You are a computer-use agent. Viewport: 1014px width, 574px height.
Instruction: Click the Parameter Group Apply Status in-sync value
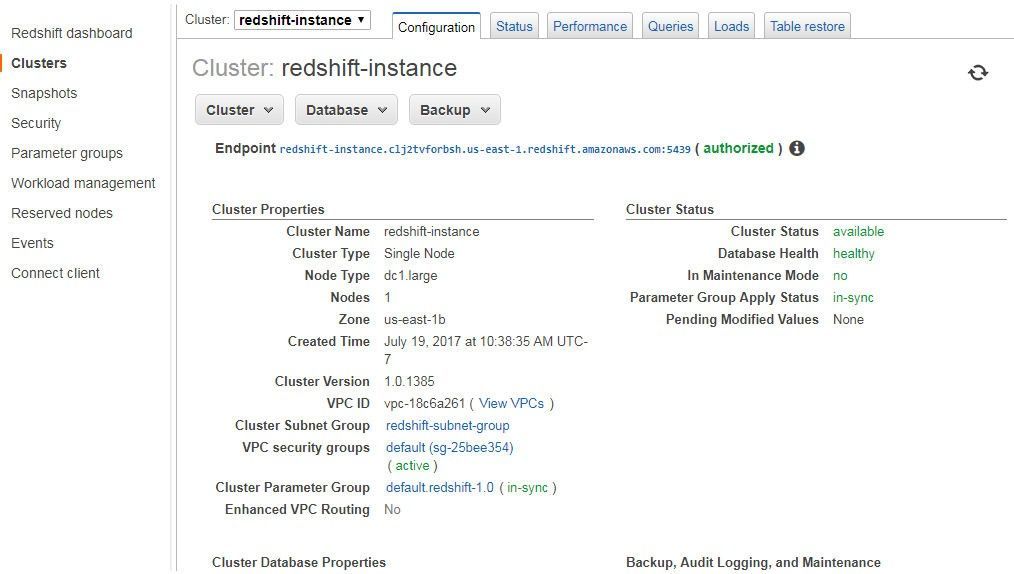(x=853, y=297)
